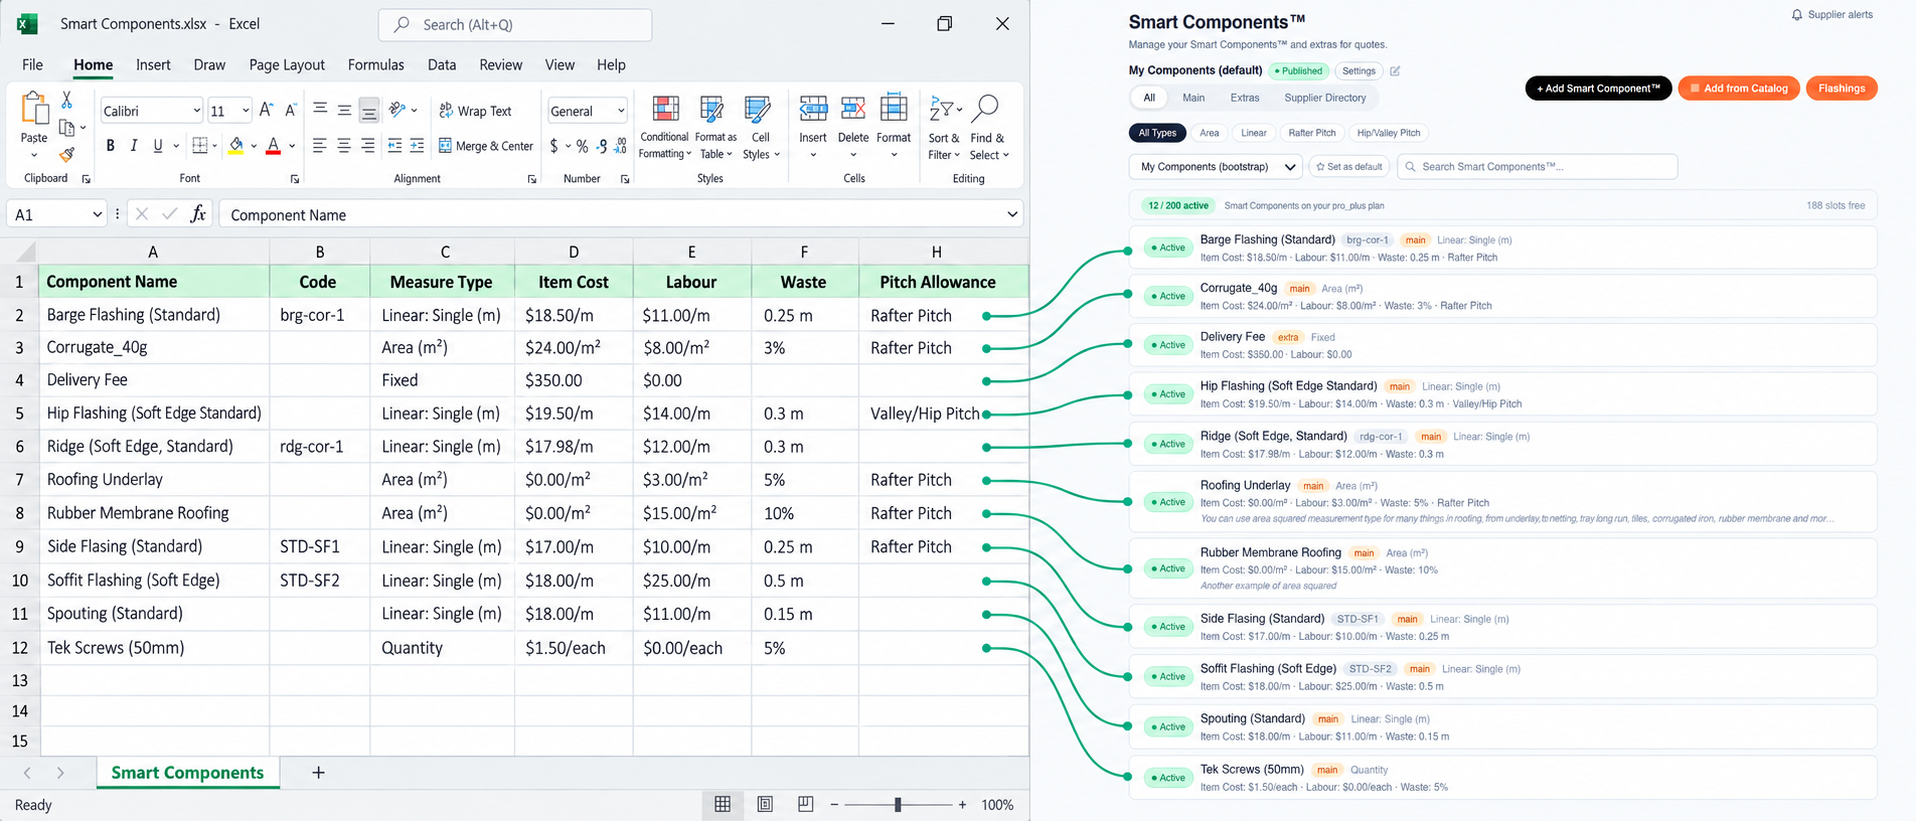1916x821 pixels.
Task: Click the Search Smart Components field
Action: click(1537, 167)
